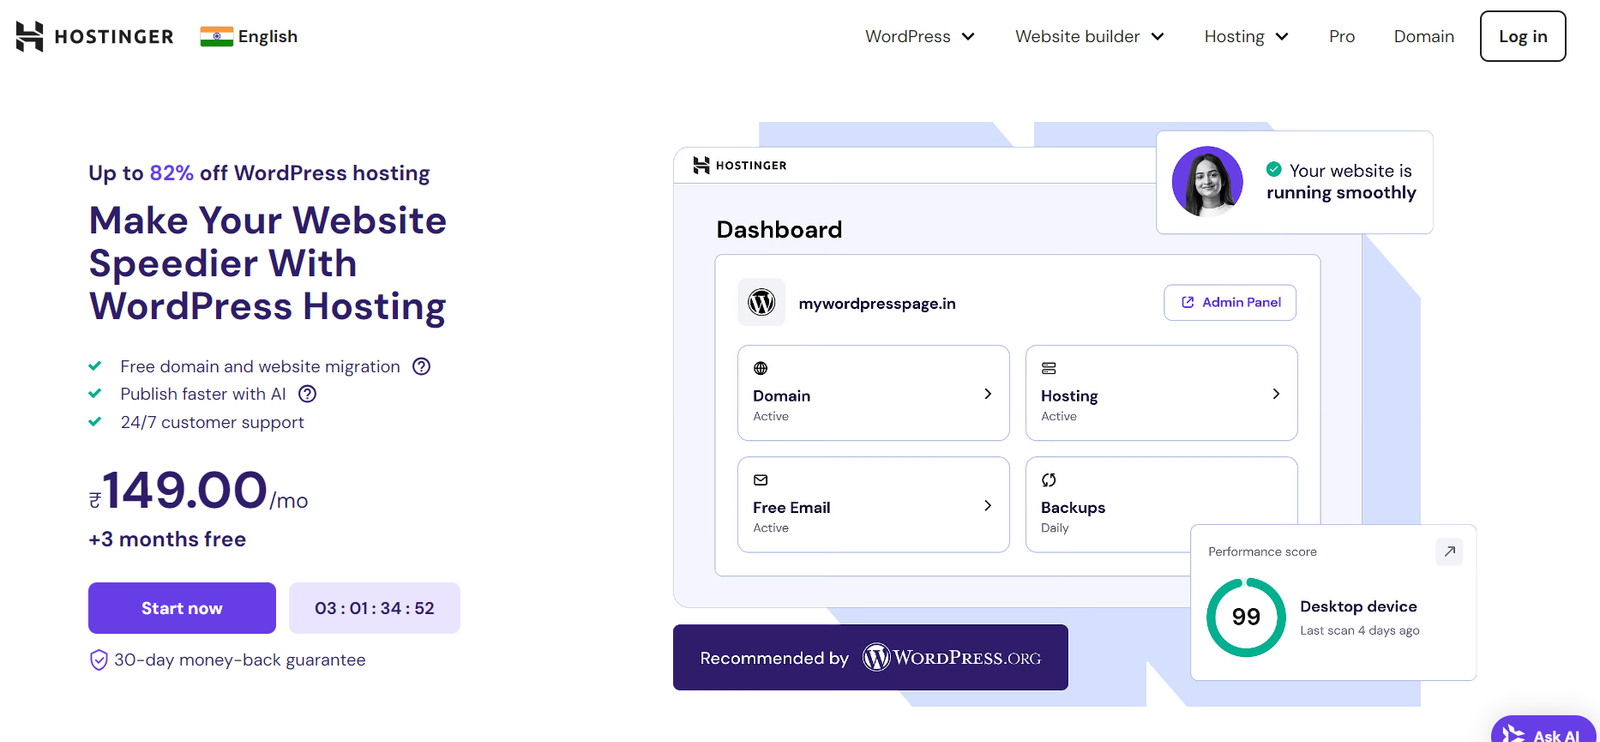Click the WordPress logo beside mywordpresspage.in
This screenshot has width=1600, height=742.
click(762, 302)
